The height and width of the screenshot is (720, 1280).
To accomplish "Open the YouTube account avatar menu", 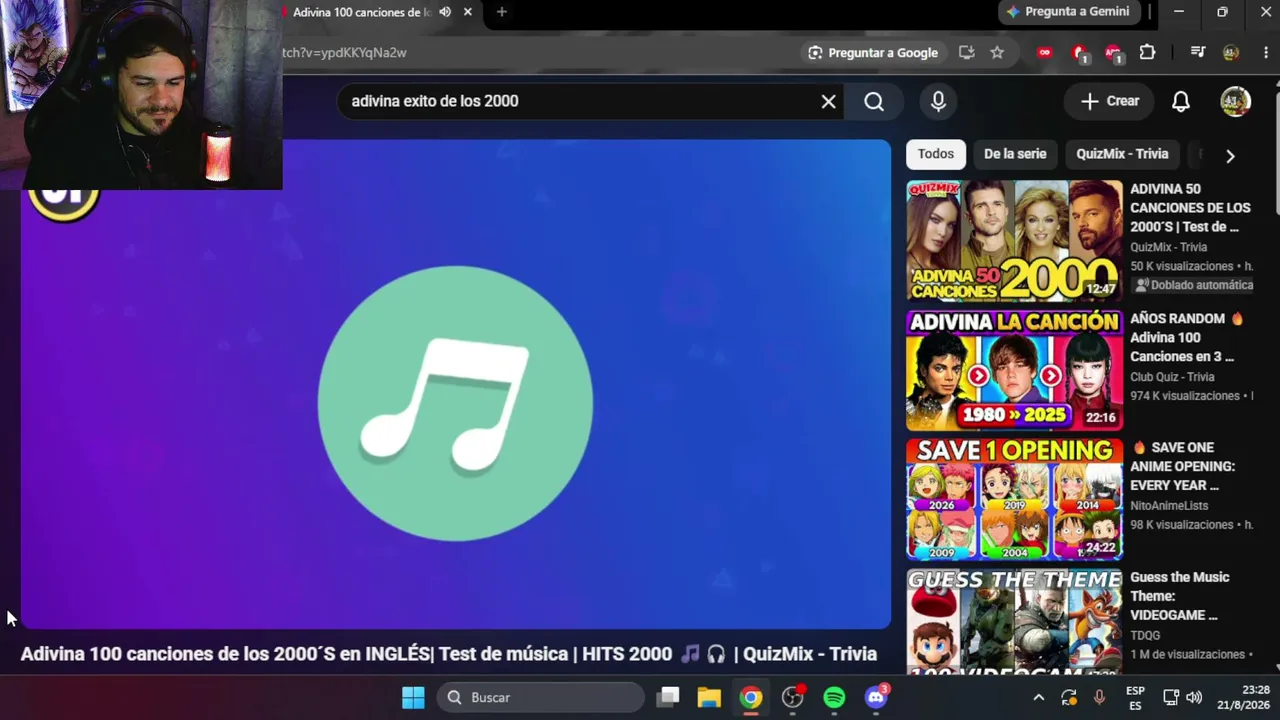I will 1236,101.
